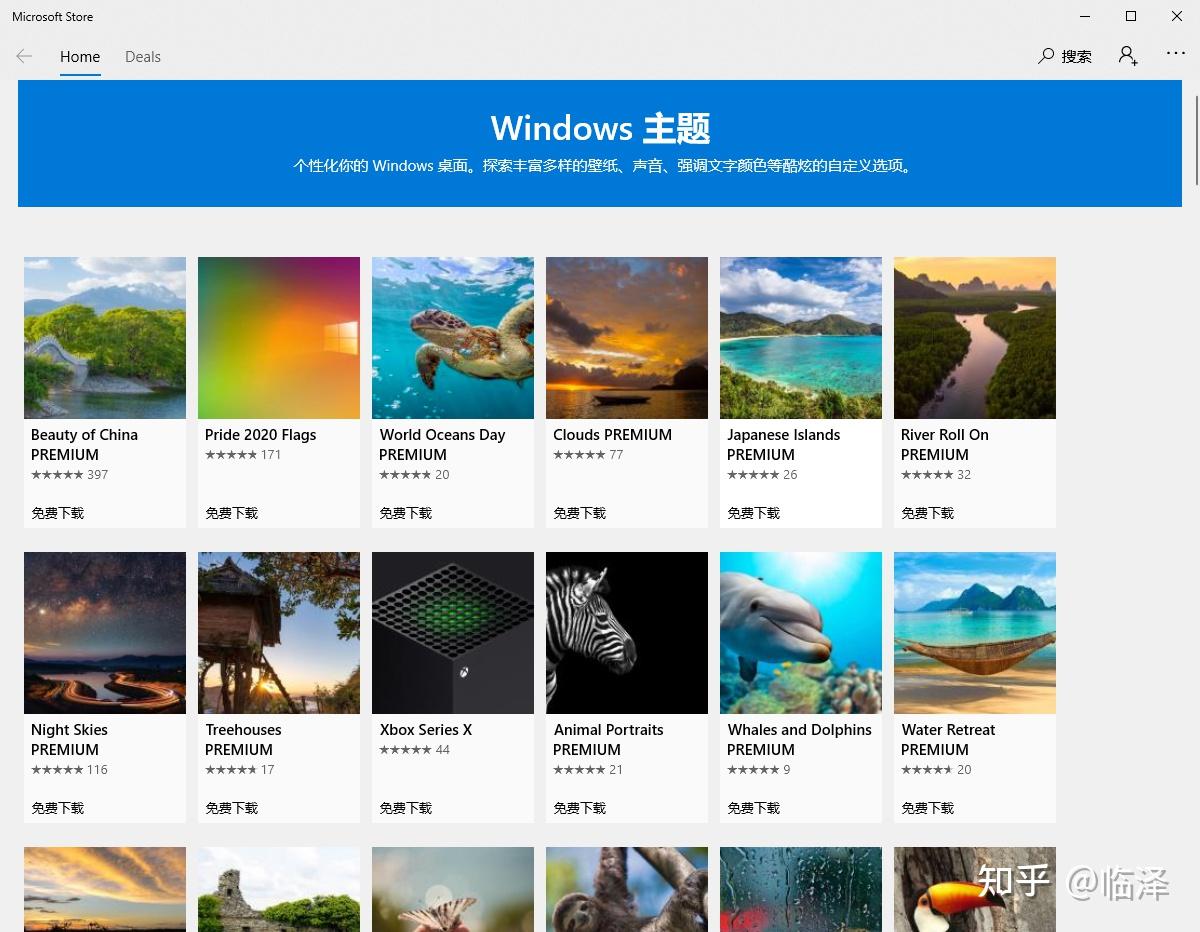Select the Whales and Dolphins PREMIUM title

(800, 739)
